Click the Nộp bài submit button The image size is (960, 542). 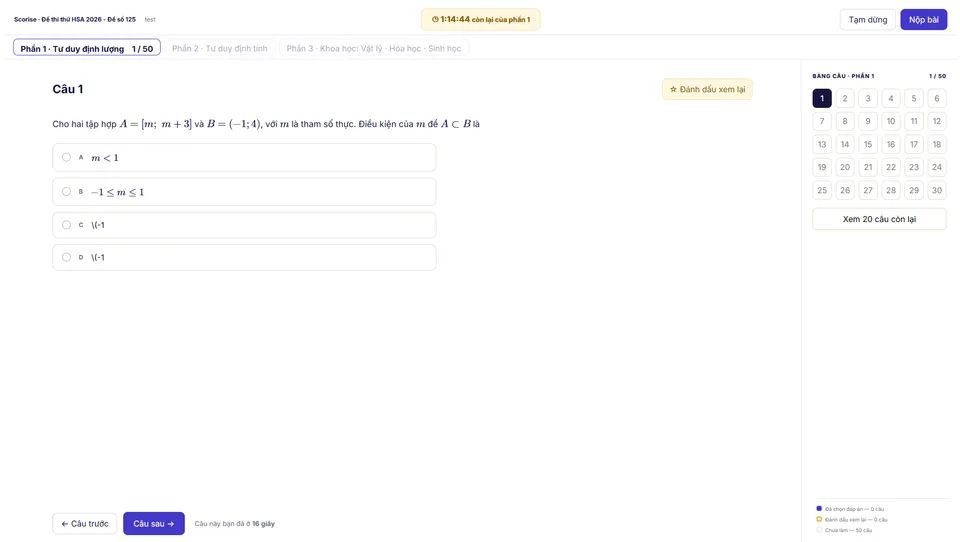[x=923, y=20]
